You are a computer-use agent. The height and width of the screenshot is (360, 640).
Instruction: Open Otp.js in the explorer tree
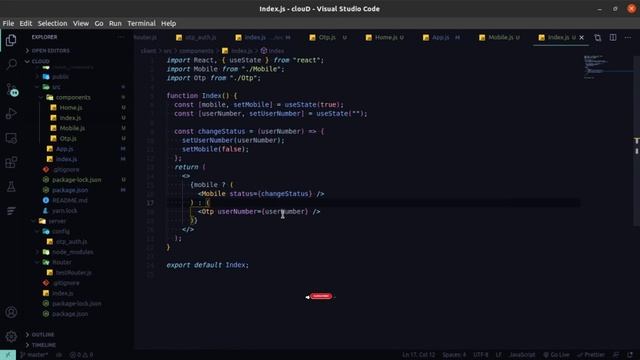click(68, 139)
